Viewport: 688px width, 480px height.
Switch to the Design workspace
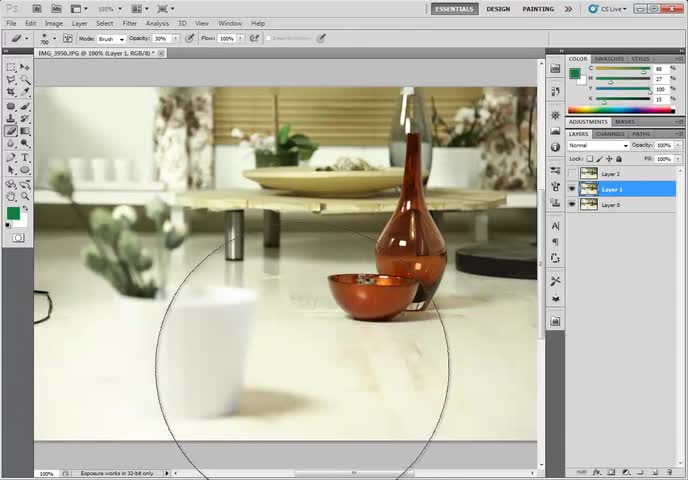tap(498, 9)
